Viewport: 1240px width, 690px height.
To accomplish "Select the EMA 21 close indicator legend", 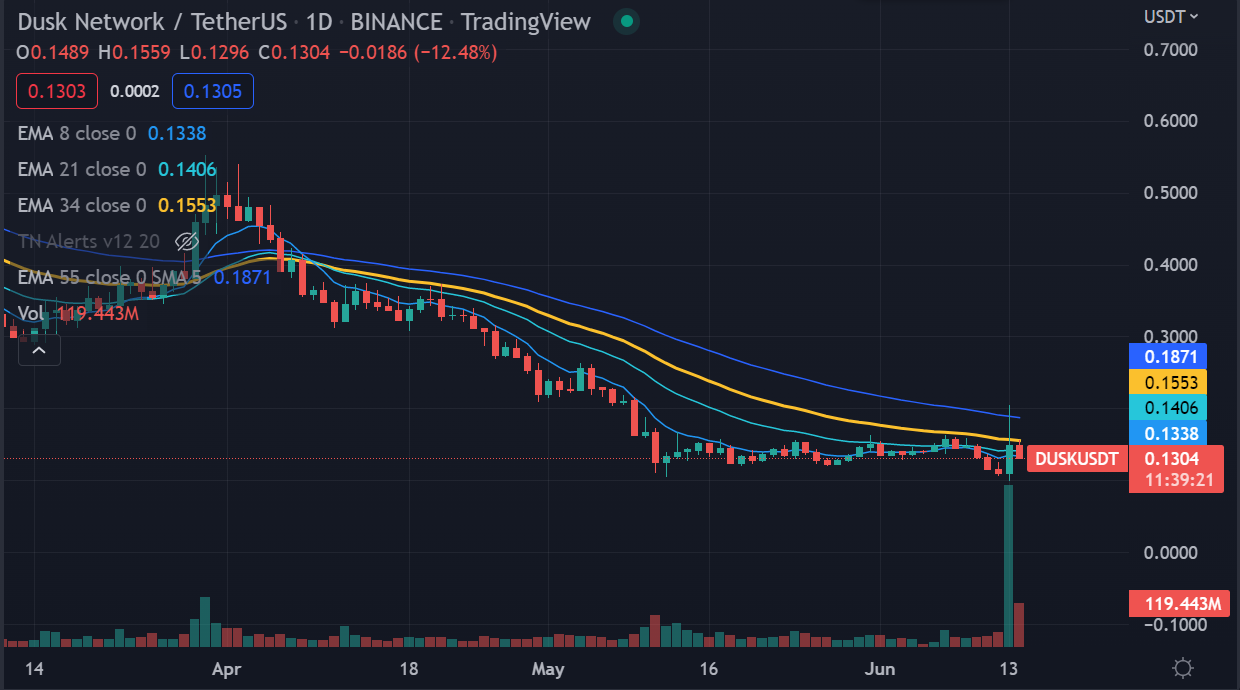I will 117,169.
